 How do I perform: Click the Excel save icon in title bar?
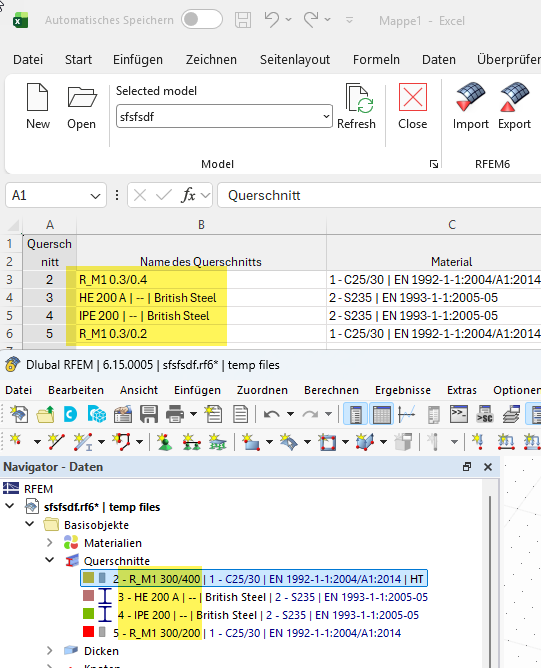tap(243, 20)
